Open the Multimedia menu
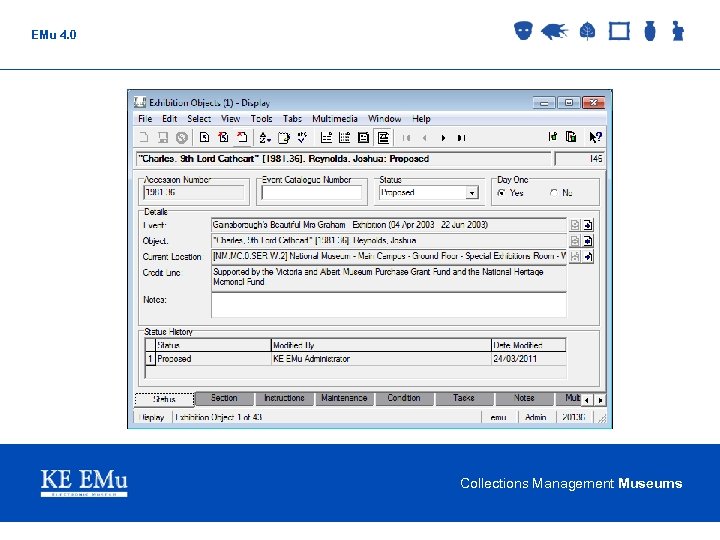Image resolution: width=720 pixels, height=540 pixels. pos(335,119)
